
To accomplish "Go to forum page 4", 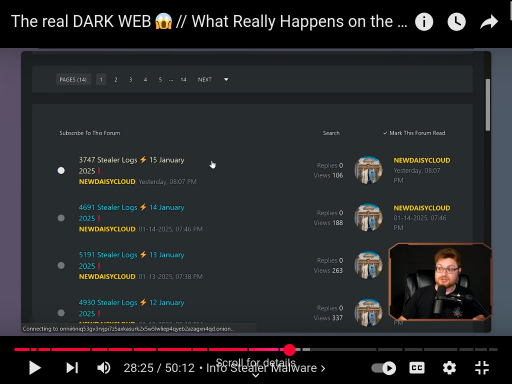I will click(145, 80).
